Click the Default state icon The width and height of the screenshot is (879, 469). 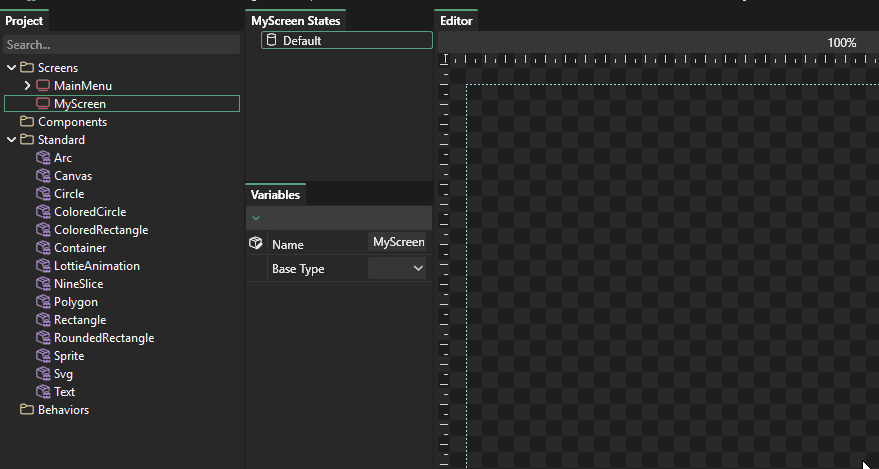pyautogui.click(x=270, y=41)
